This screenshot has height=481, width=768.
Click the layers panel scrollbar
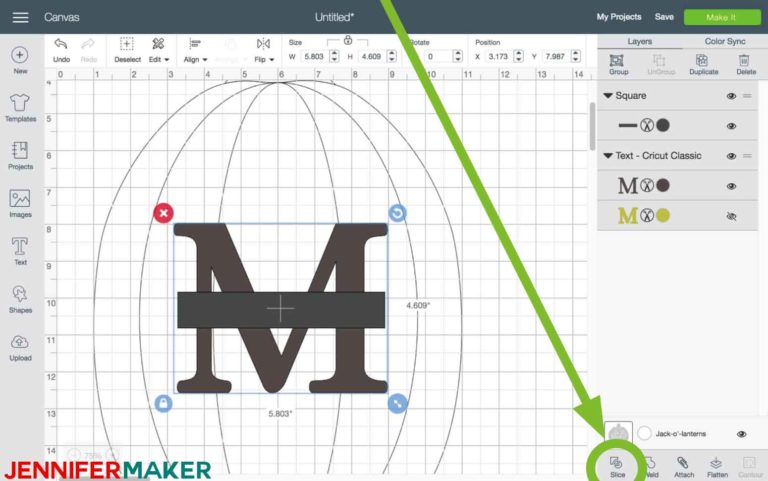pyautogui.click(x=592, y=126)
